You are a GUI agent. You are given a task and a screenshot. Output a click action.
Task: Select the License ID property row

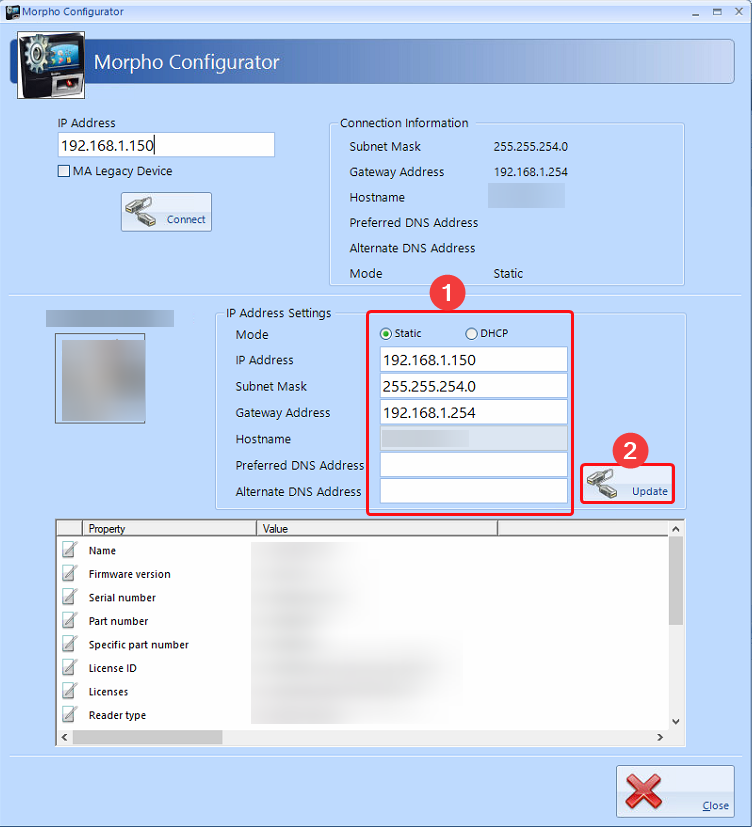point(363,668)
